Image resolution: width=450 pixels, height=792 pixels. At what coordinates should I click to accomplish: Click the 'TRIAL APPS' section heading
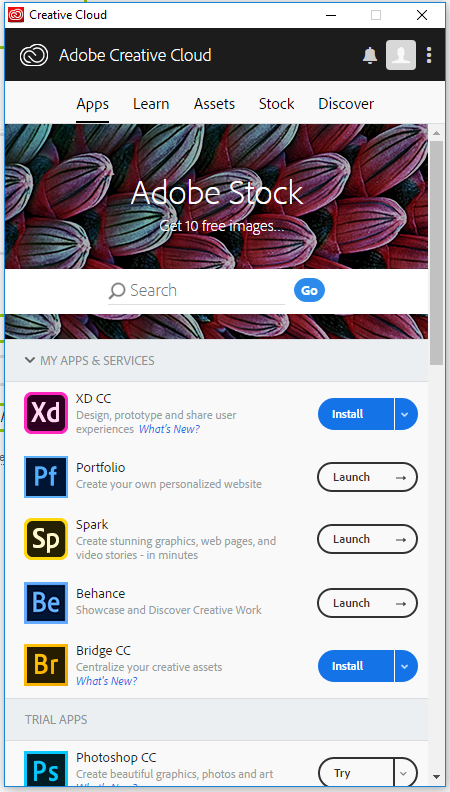coord(56,719)
